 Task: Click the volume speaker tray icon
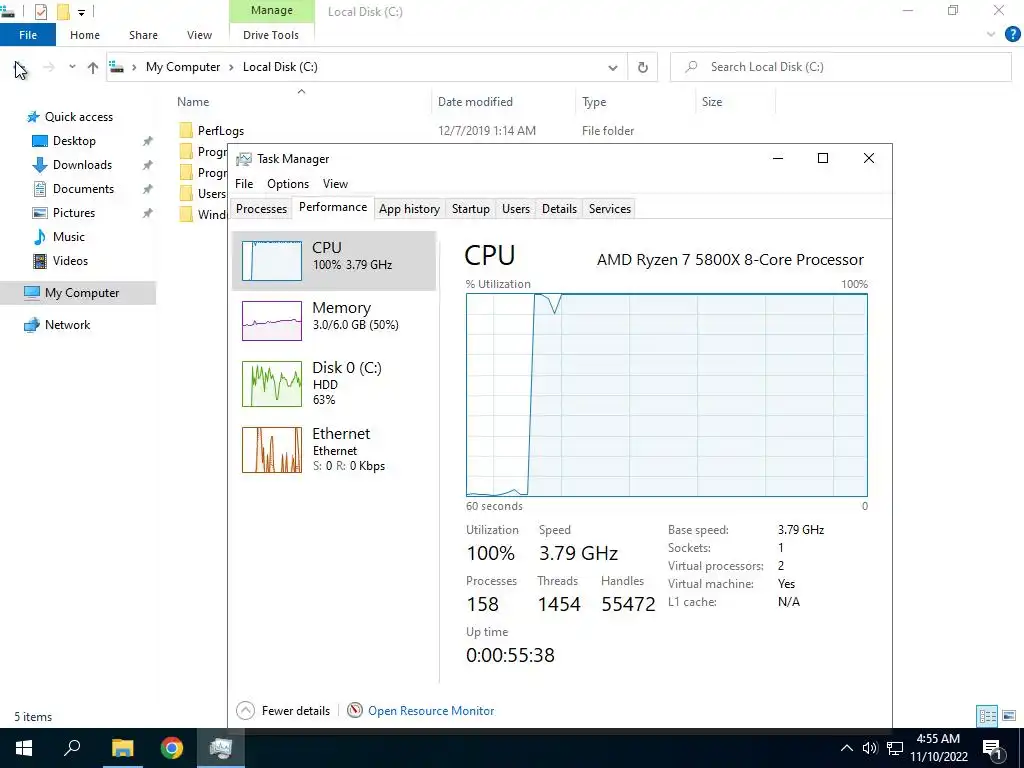[869, 748]
